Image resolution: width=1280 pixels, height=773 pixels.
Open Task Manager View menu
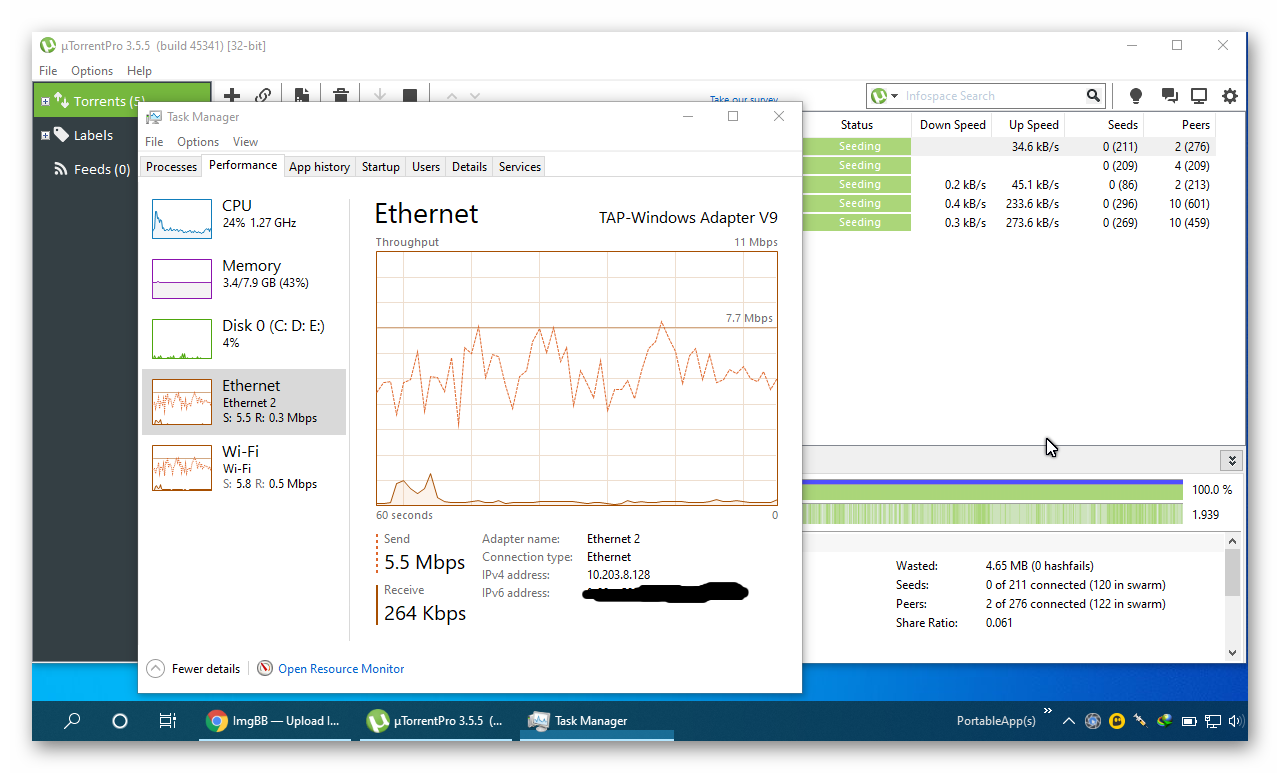(245, 142)
